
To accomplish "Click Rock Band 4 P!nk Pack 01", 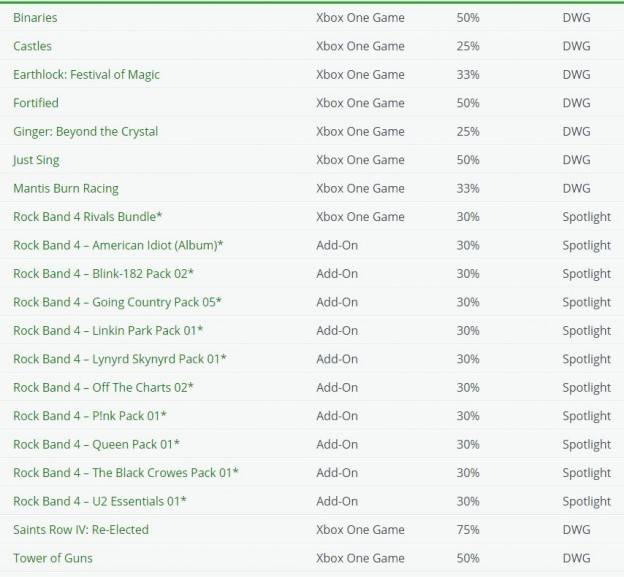I will 90,416.
